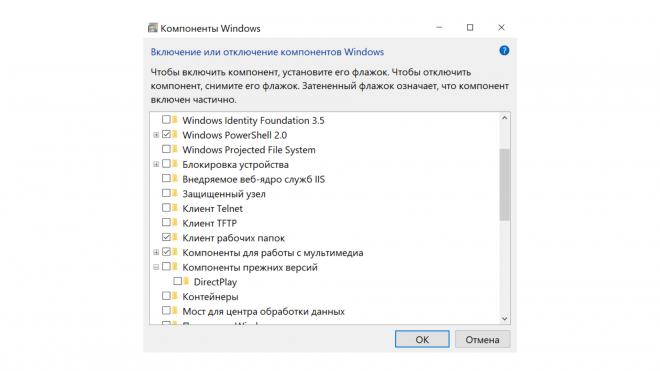
Task: Enable the DirectPlay checkbox
Action: pyautogui.click(x=178, y=281)
